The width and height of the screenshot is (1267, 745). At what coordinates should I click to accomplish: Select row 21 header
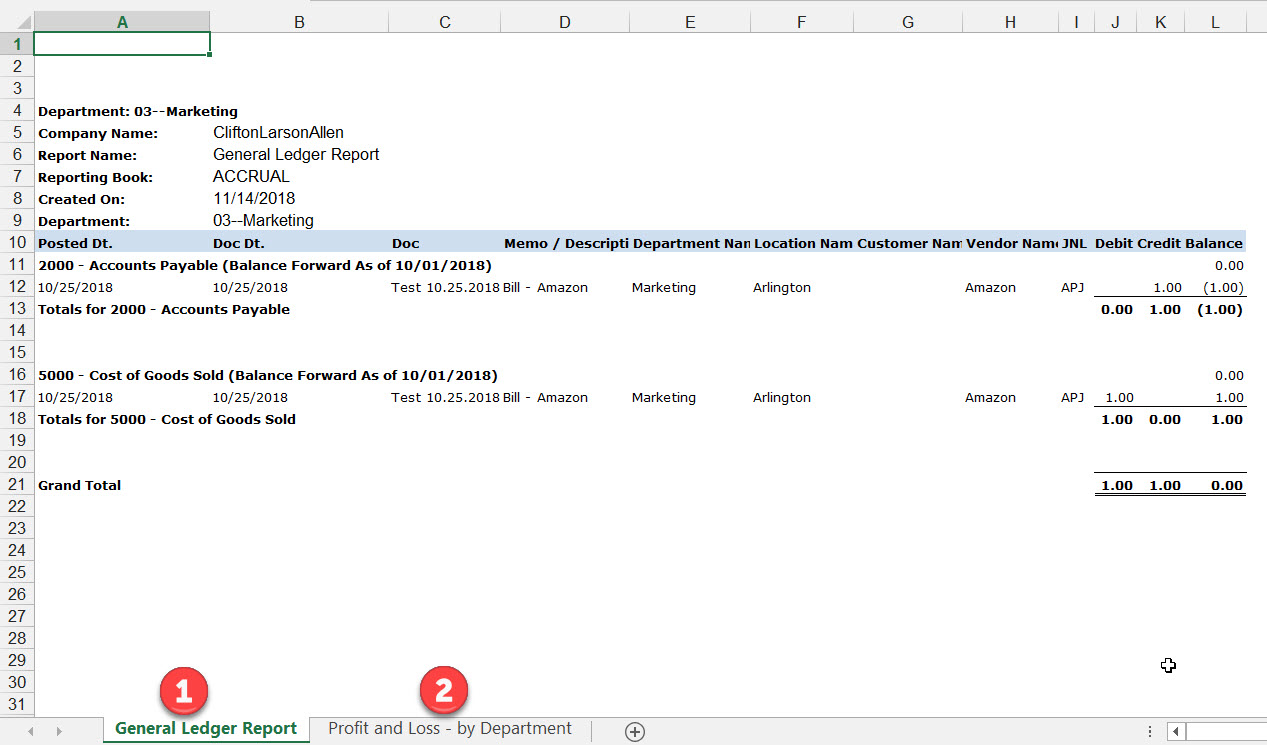(16, 485)
